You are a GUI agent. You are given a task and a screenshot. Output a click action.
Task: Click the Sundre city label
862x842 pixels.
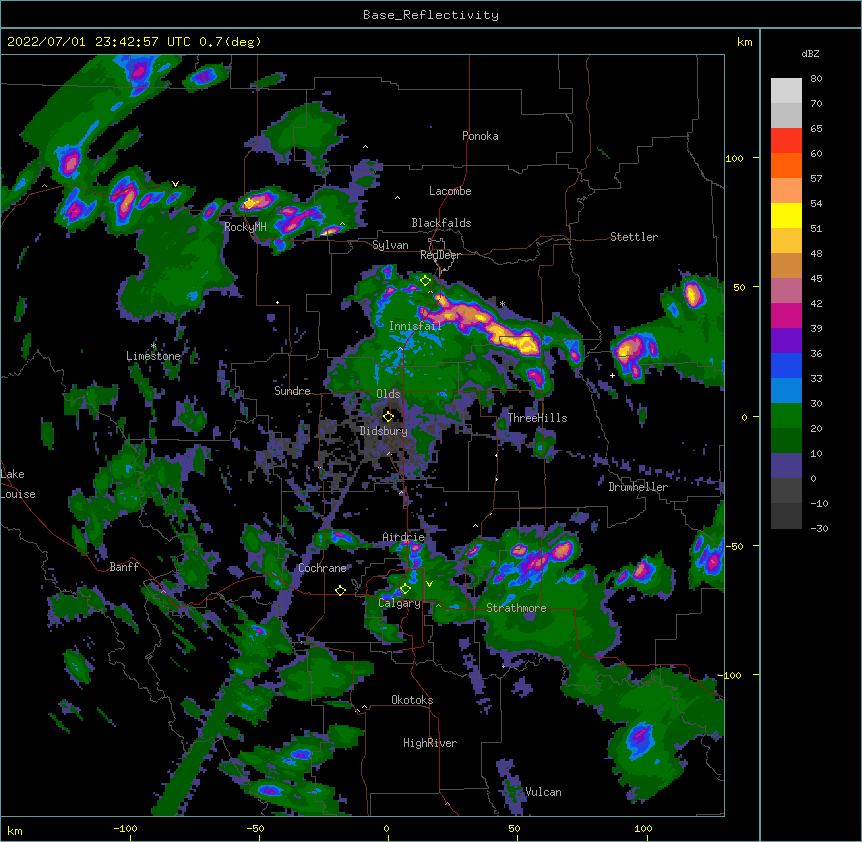click(x=292, y=391)
